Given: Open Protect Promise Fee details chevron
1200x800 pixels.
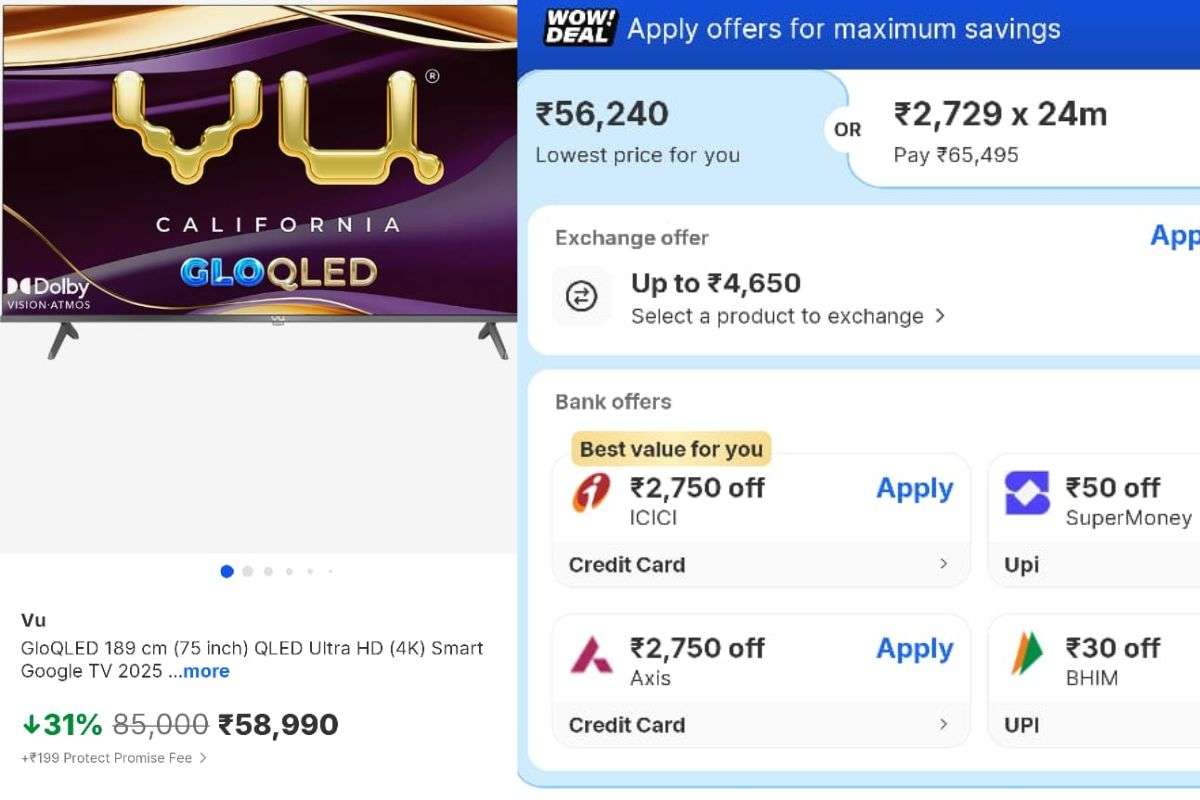Looking at the screenshot, I should [203, 758].
